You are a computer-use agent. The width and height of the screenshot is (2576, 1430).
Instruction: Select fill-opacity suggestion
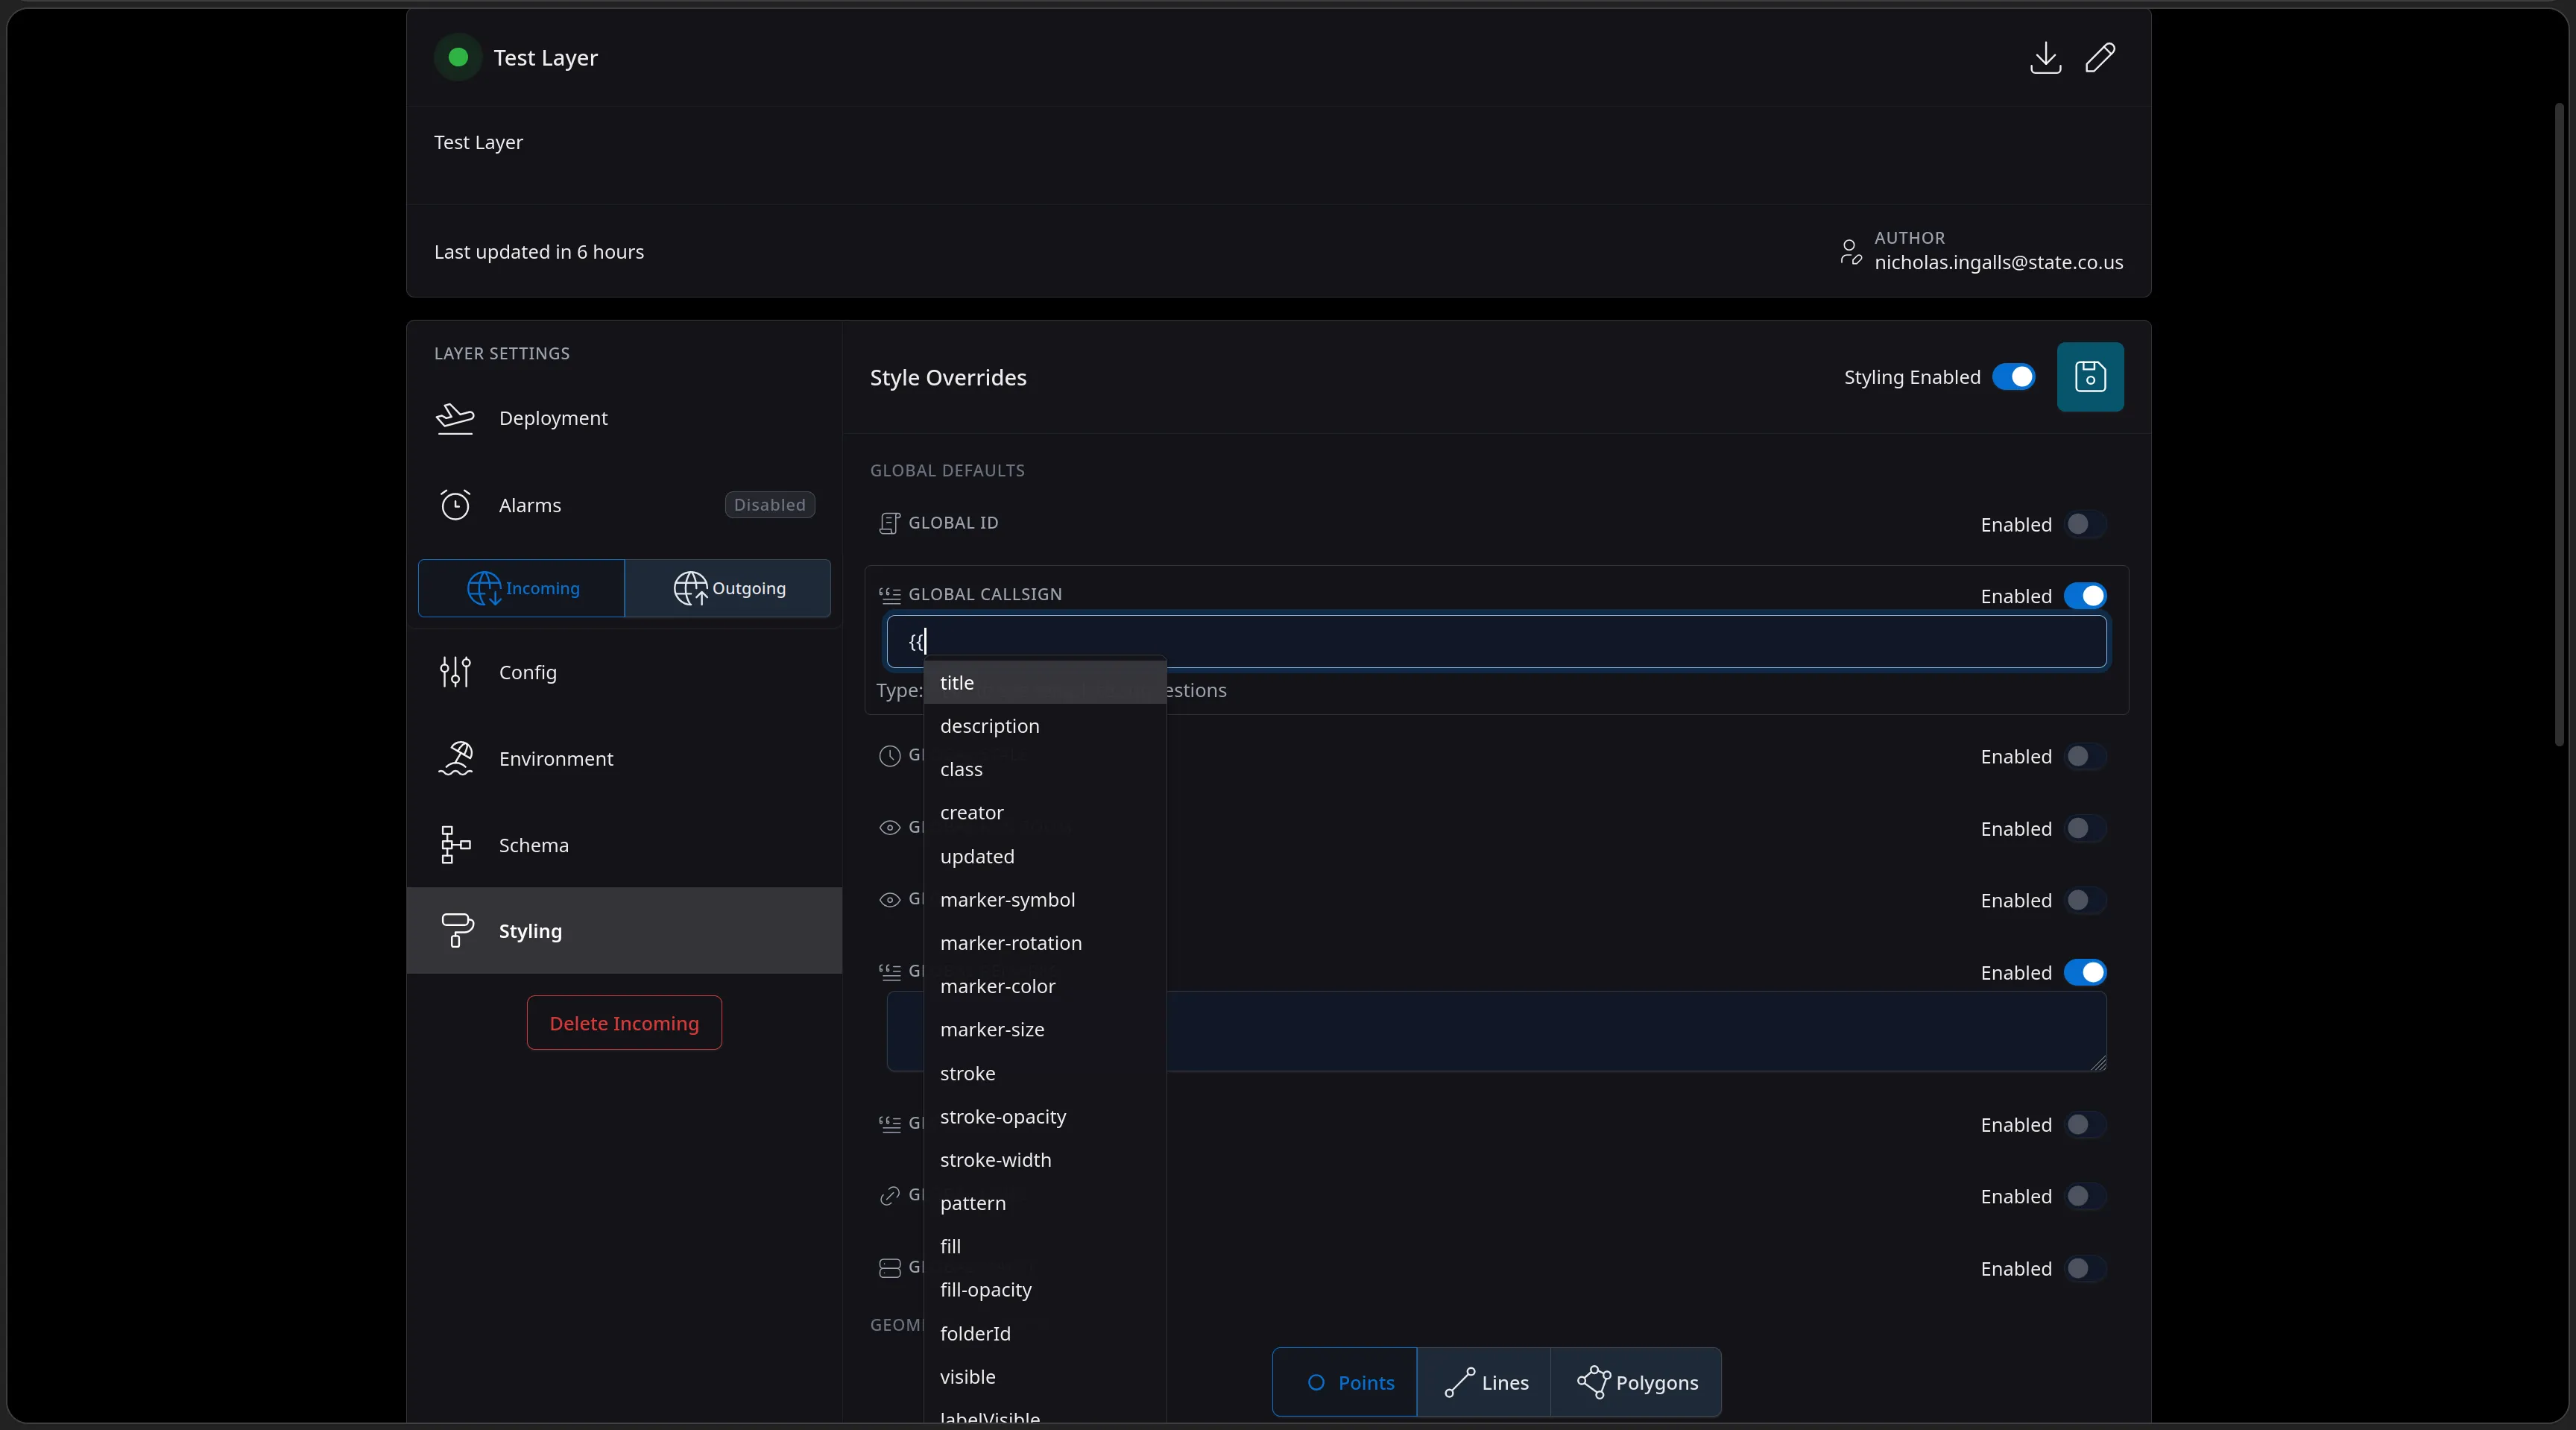[1045, 1290]
